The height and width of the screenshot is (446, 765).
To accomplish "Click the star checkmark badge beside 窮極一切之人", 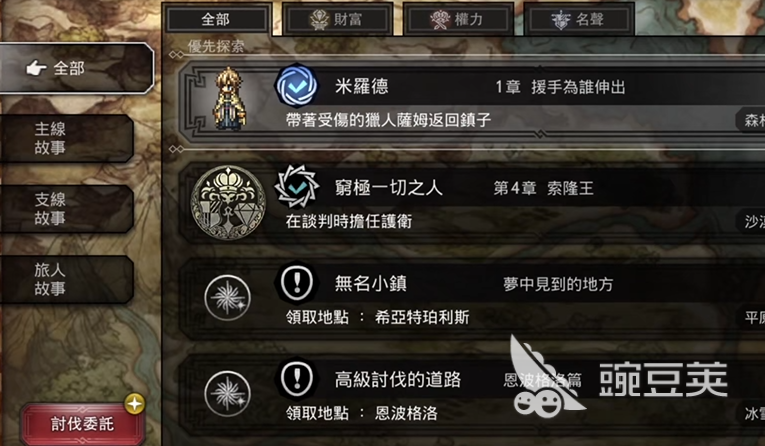I will pos(297,187).
